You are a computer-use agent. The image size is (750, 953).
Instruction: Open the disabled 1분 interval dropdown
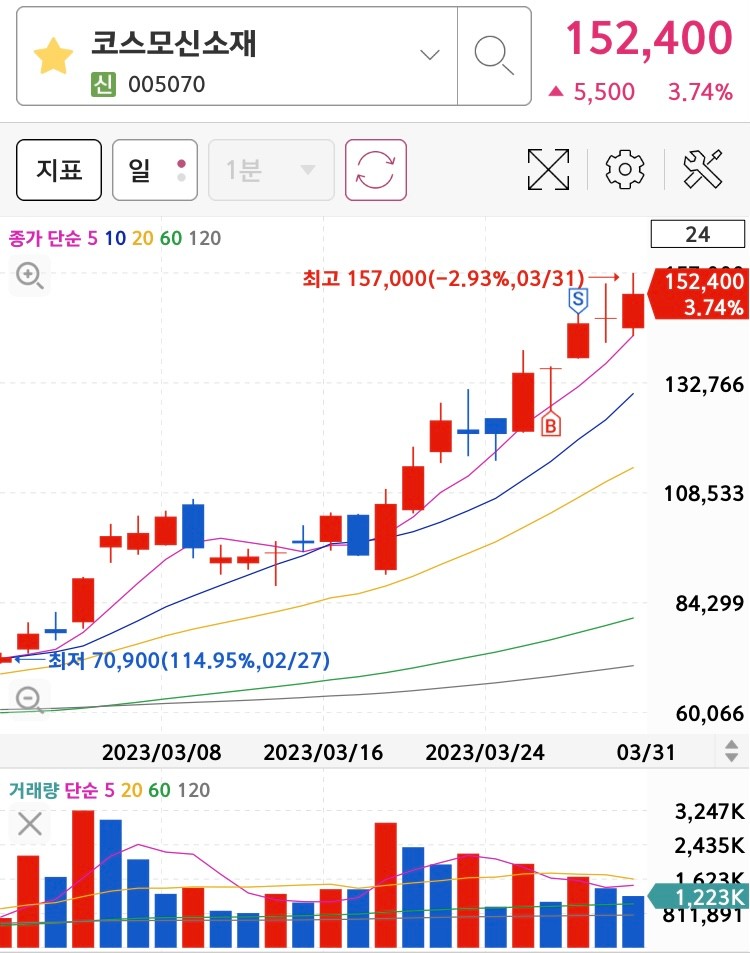pos(271,170)
